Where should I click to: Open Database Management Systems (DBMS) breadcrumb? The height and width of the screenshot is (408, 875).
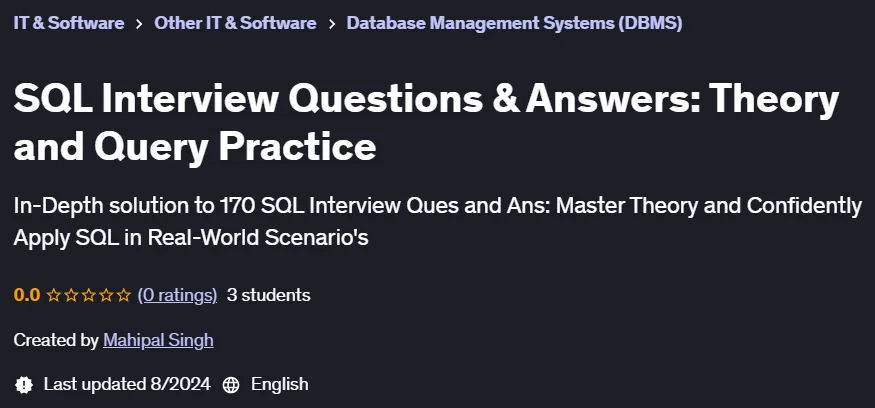tap(514, 23)
